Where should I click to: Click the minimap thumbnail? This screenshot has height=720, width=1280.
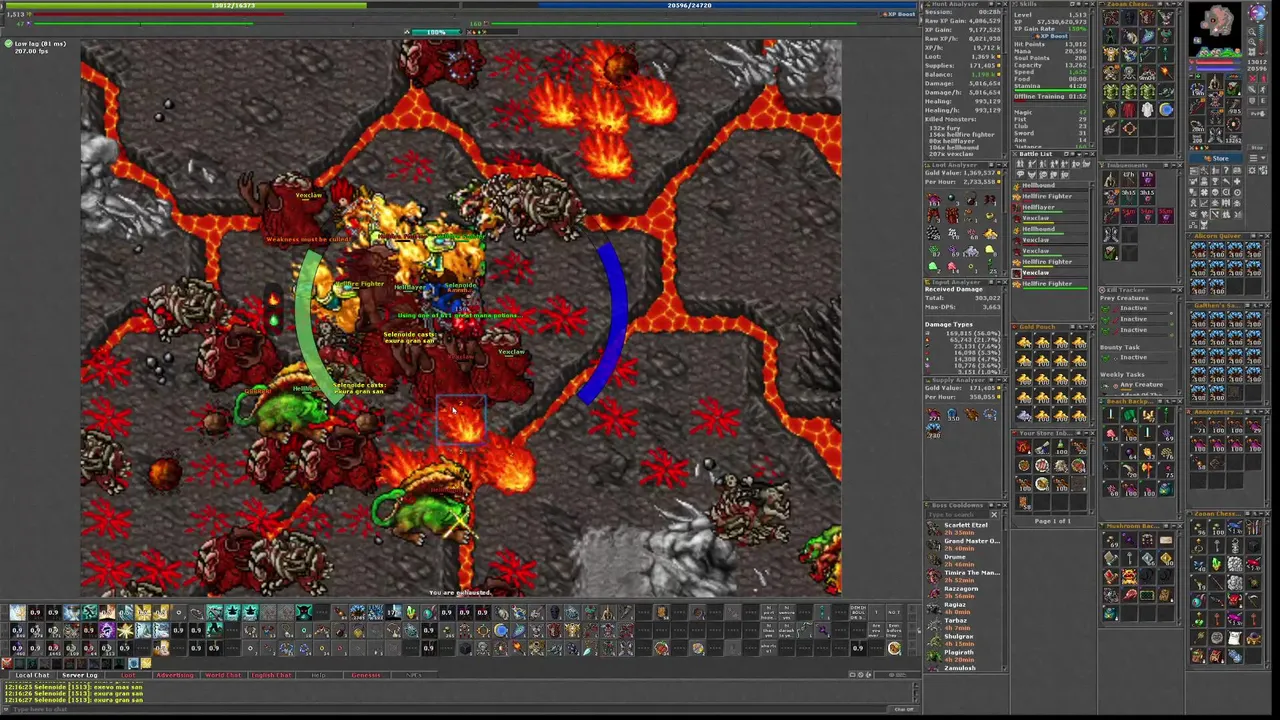click(x=1215, y=30)
